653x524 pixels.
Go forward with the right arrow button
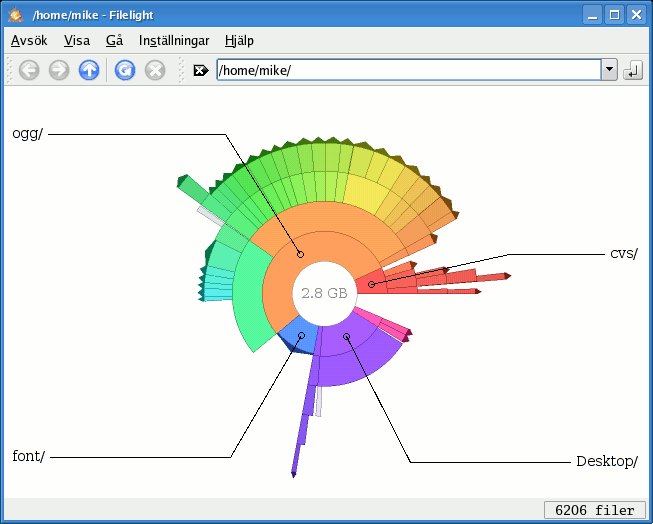click(59, 70)
